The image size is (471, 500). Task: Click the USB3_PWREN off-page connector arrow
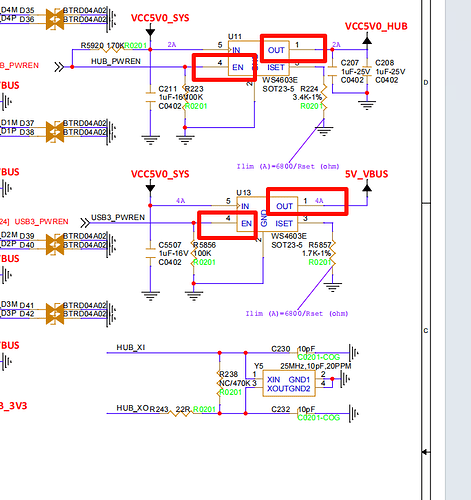(x=85, y=223)
